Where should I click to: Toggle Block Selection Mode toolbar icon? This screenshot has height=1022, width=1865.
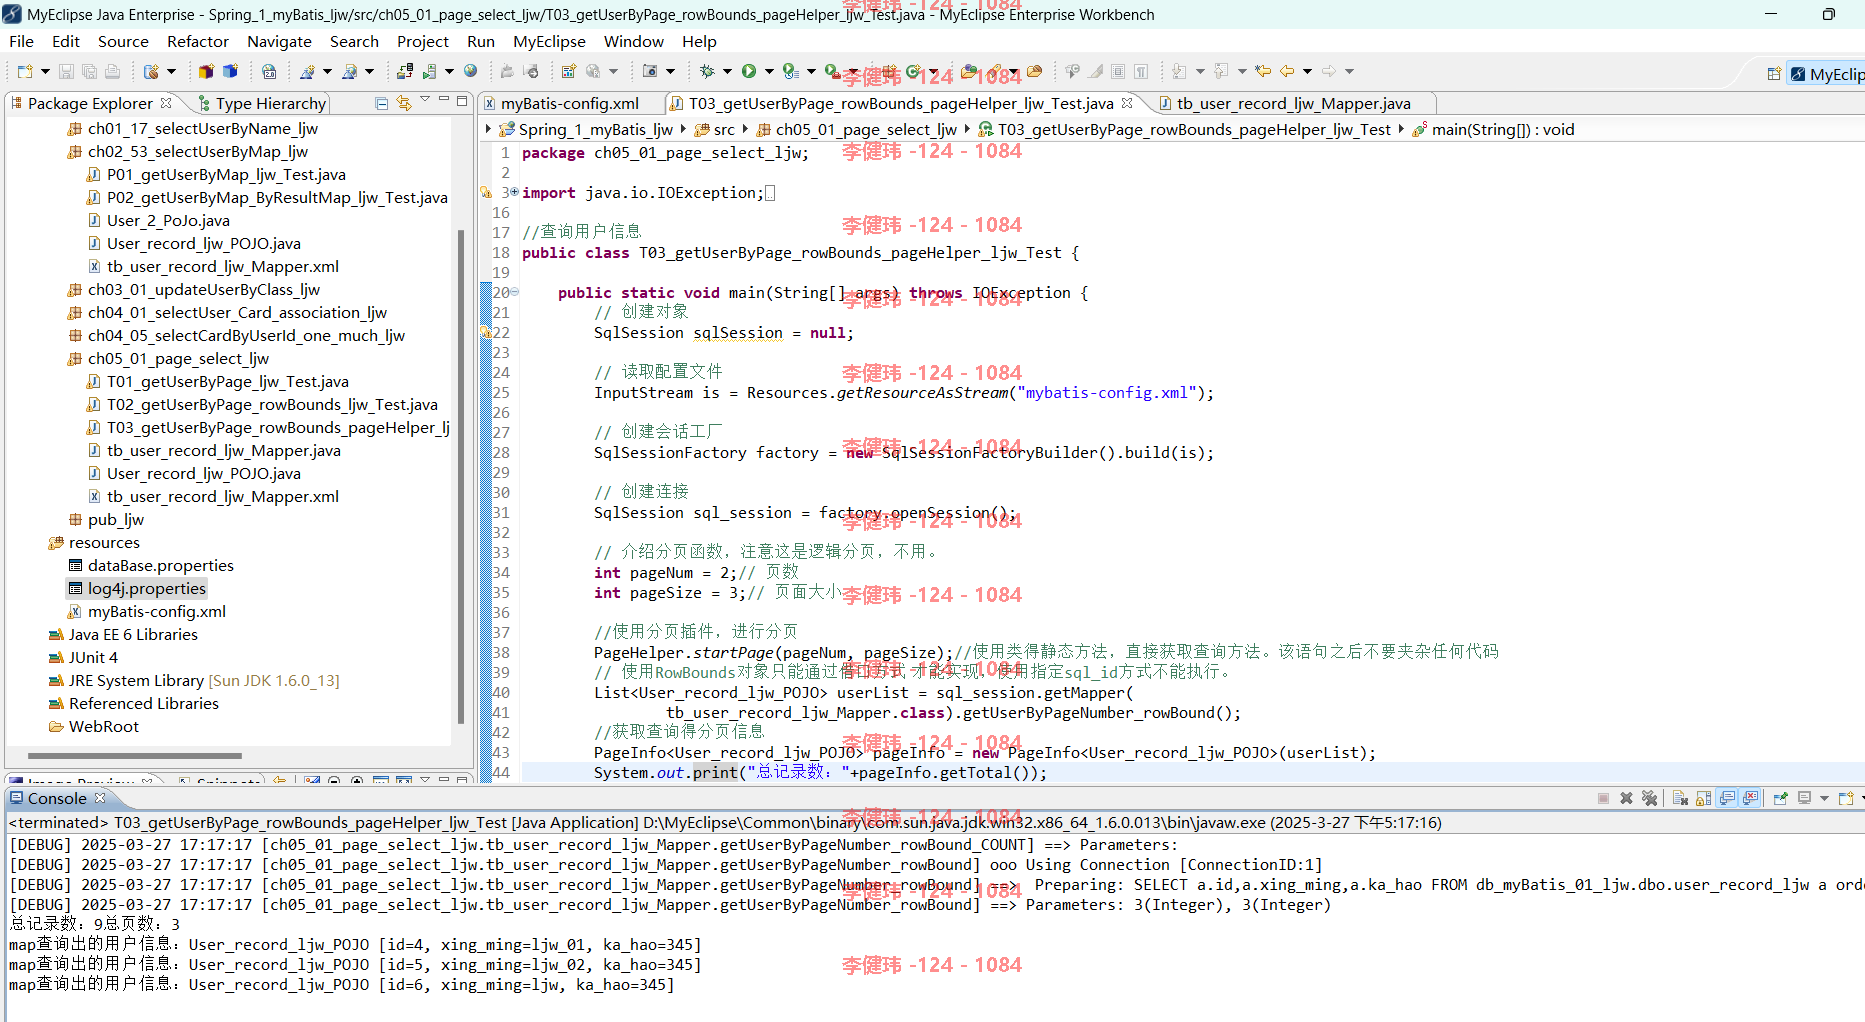(1118, 72)
